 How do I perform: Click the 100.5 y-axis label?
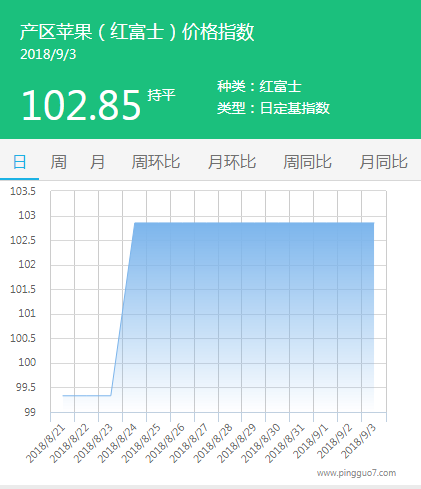coord(23,338)
